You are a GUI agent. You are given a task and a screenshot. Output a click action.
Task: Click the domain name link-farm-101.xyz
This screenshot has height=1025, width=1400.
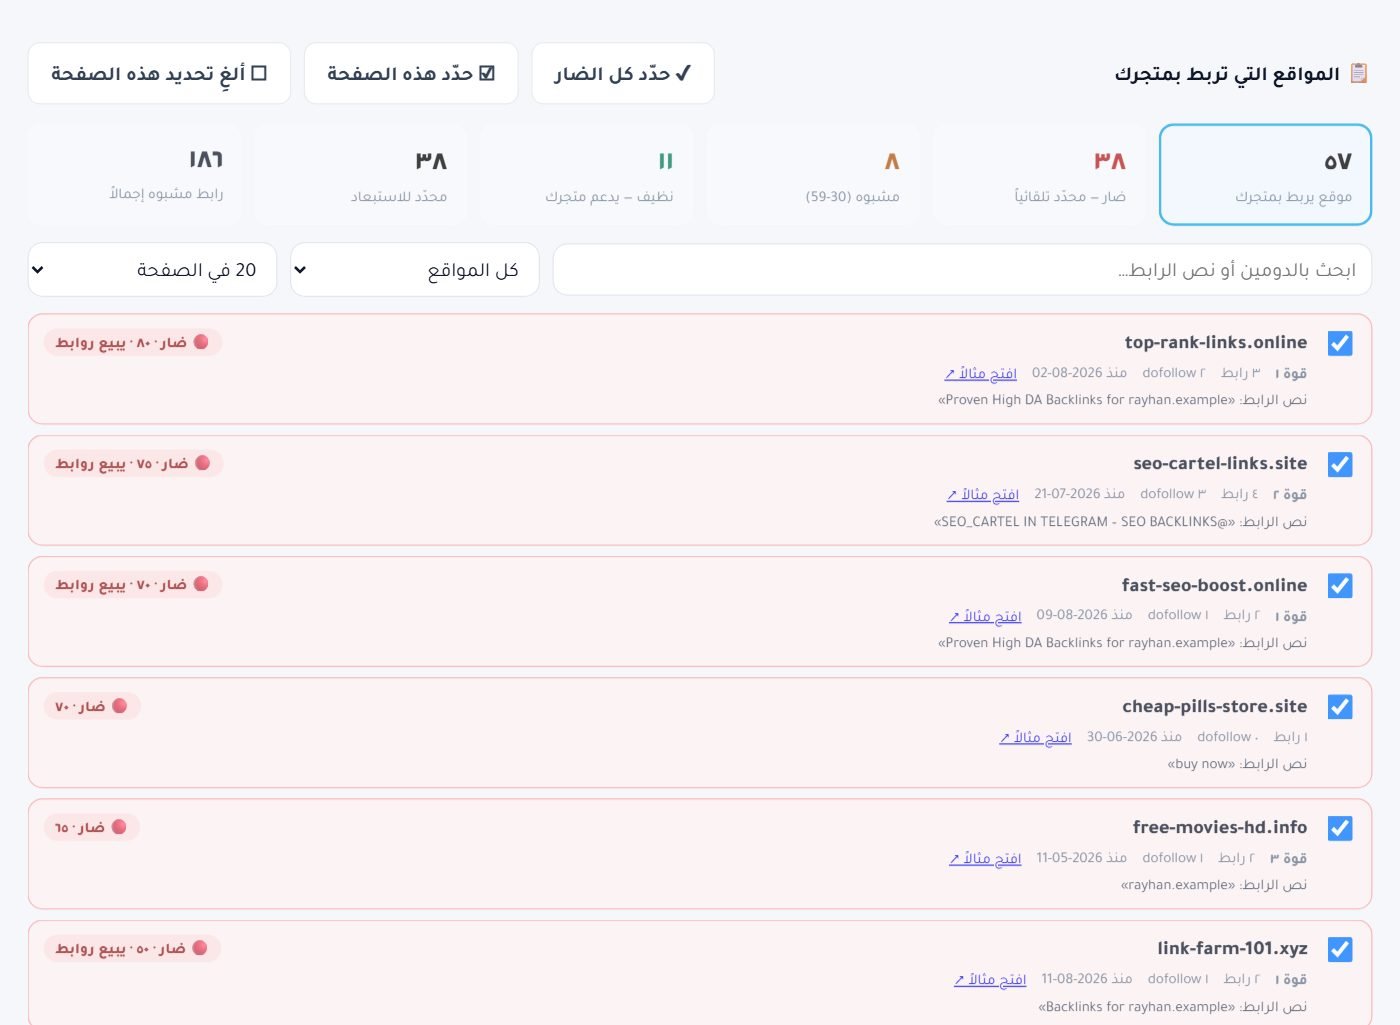click(x=1232, y=949)
